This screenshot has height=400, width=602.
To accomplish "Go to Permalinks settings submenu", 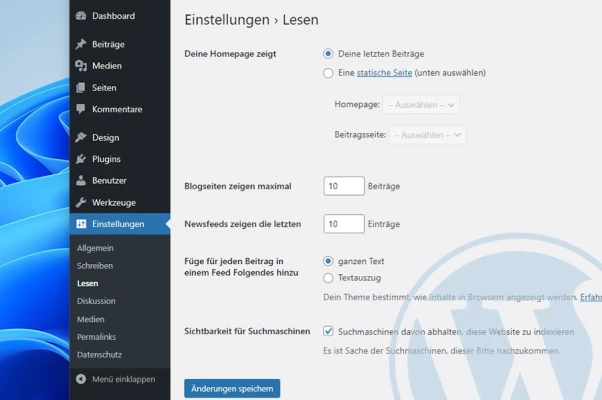I will click(x=96, y=337).
